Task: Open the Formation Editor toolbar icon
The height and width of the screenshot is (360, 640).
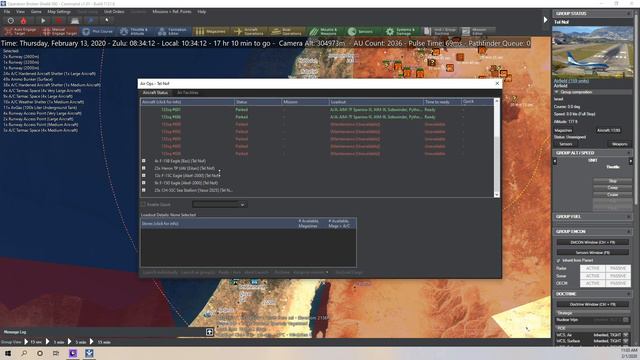Action: (173, 31)
